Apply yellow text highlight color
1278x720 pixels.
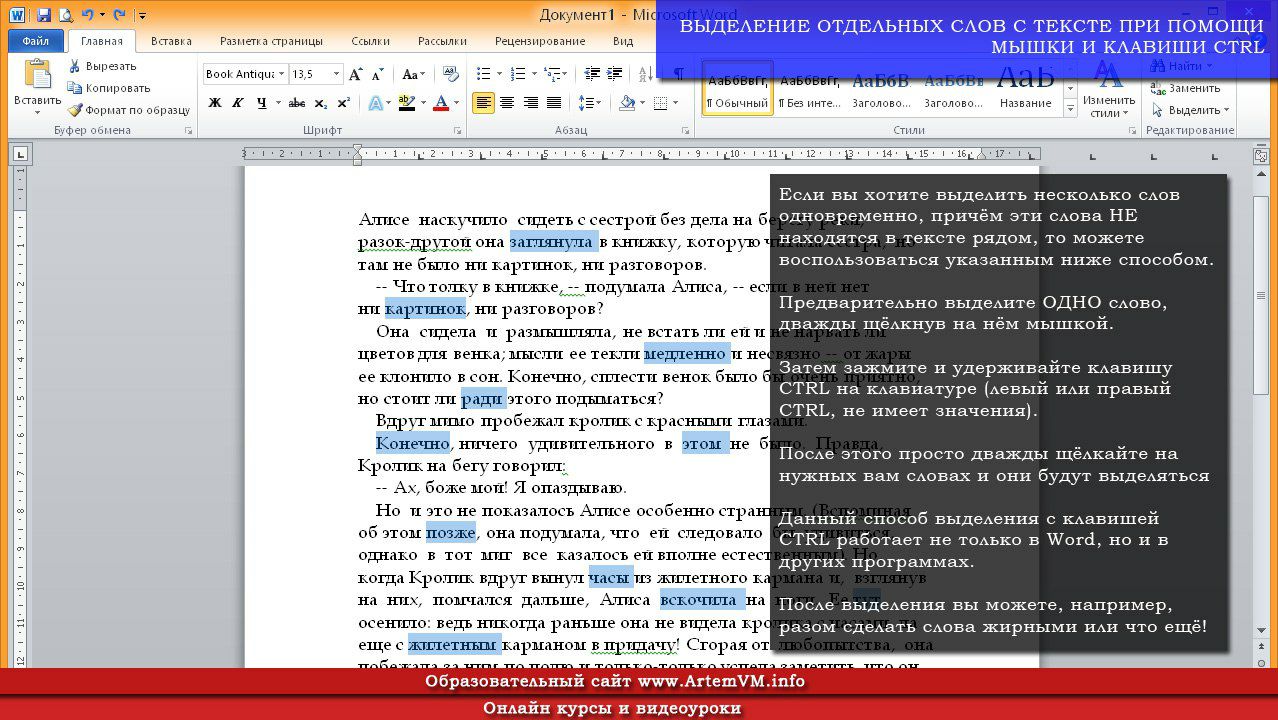405,103
